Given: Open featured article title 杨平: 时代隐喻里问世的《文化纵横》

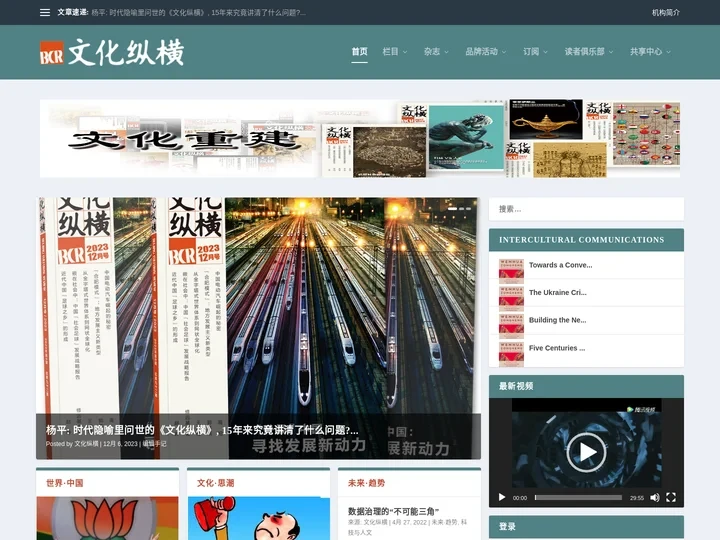Looking at the screenshot, I should (x=202, y=430).
